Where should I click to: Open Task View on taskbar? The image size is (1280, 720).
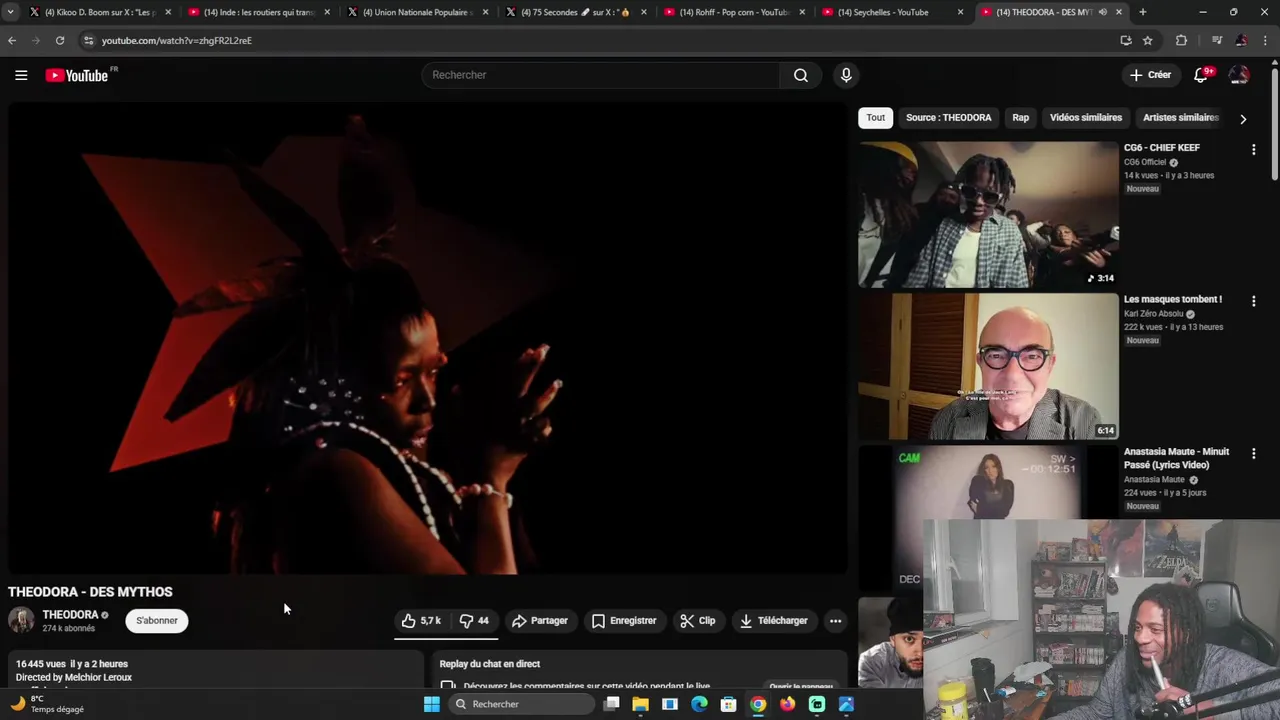pos(611,704)
